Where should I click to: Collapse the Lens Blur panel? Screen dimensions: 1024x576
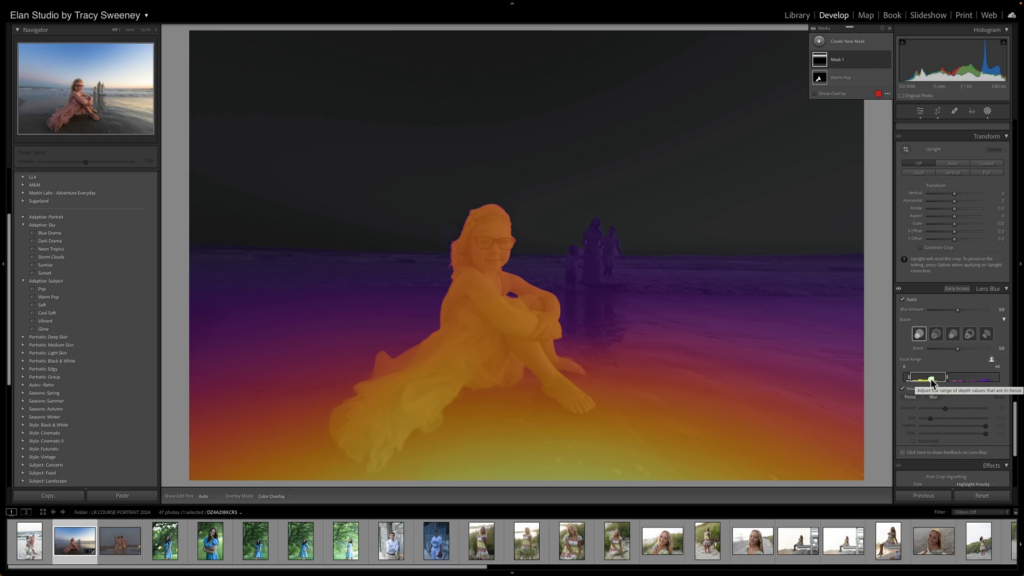click(1006, 289)
